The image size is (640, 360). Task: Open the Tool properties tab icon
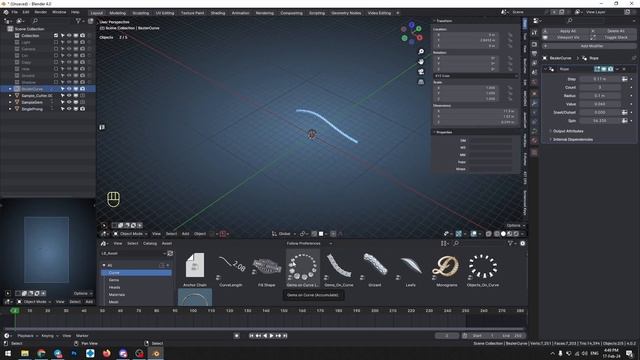(534, 33)
